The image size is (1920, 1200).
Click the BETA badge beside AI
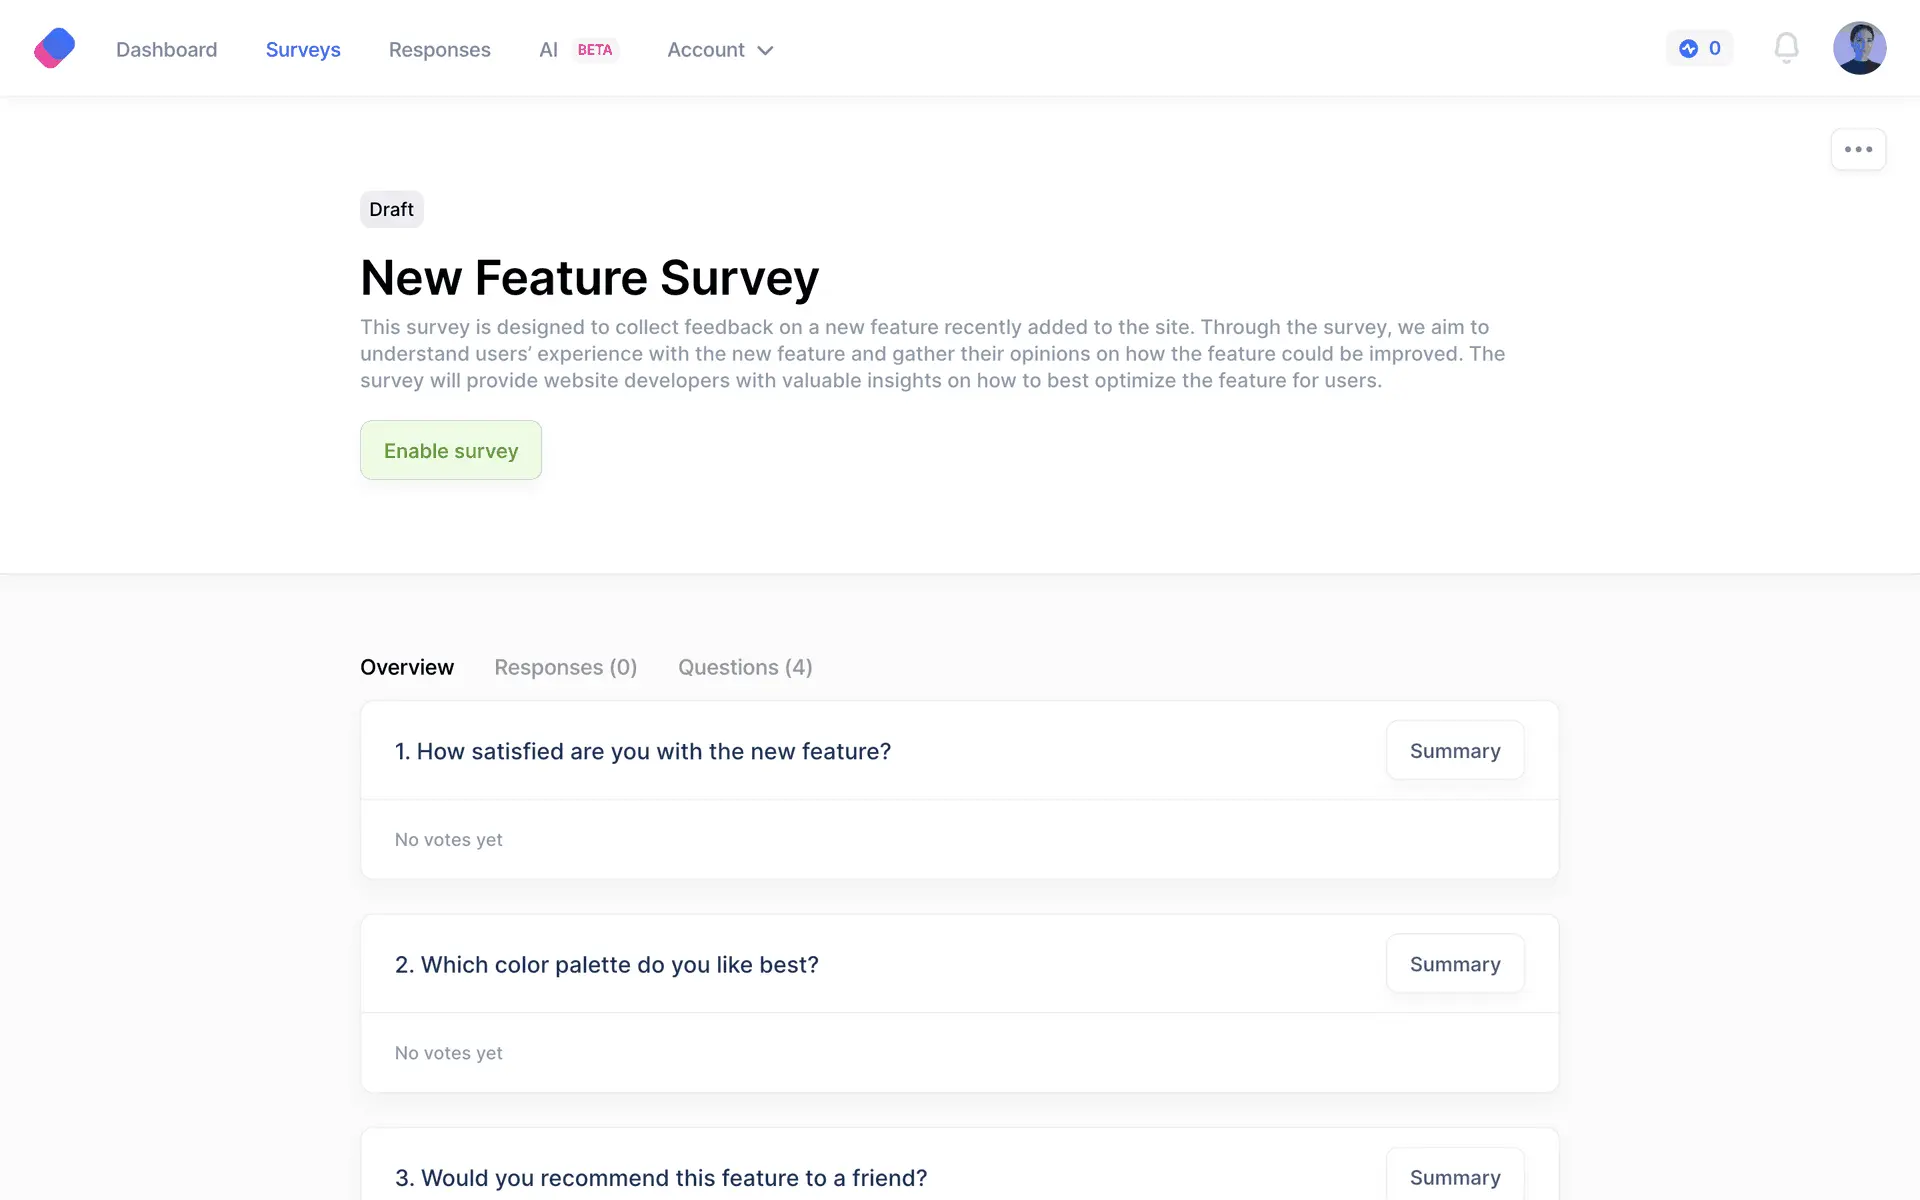[x=595, y=50]
